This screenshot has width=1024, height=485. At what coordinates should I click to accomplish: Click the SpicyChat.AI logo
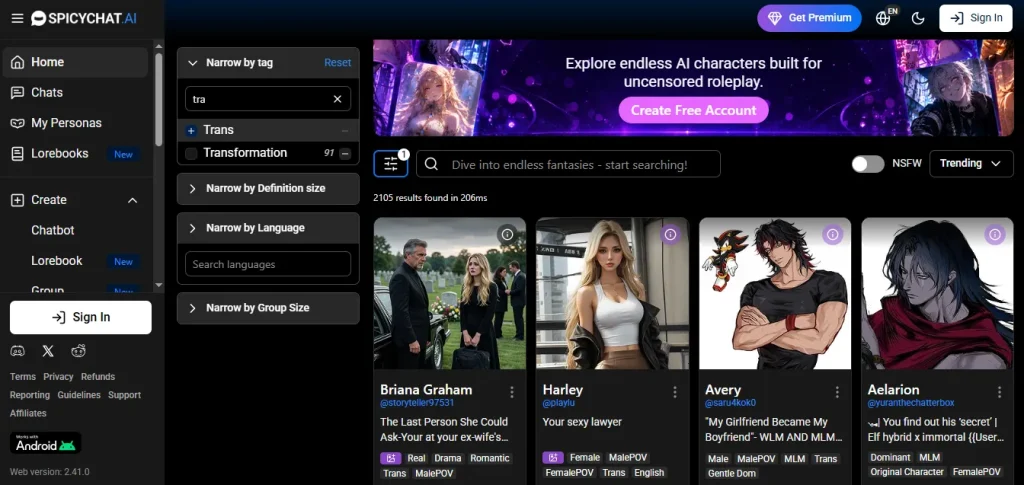point(84,18)
